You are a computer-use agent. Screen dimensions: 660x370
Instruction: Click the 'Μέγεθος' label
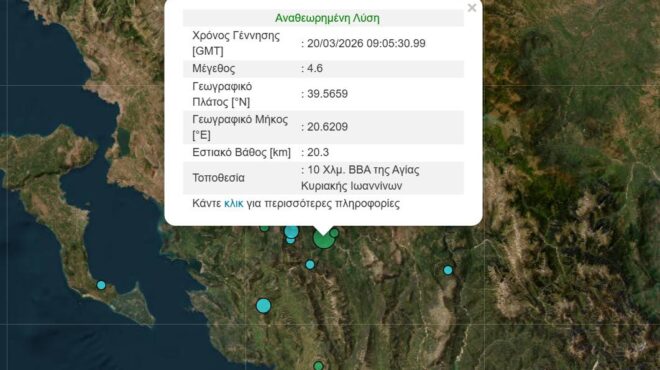[x=214, y=68]
